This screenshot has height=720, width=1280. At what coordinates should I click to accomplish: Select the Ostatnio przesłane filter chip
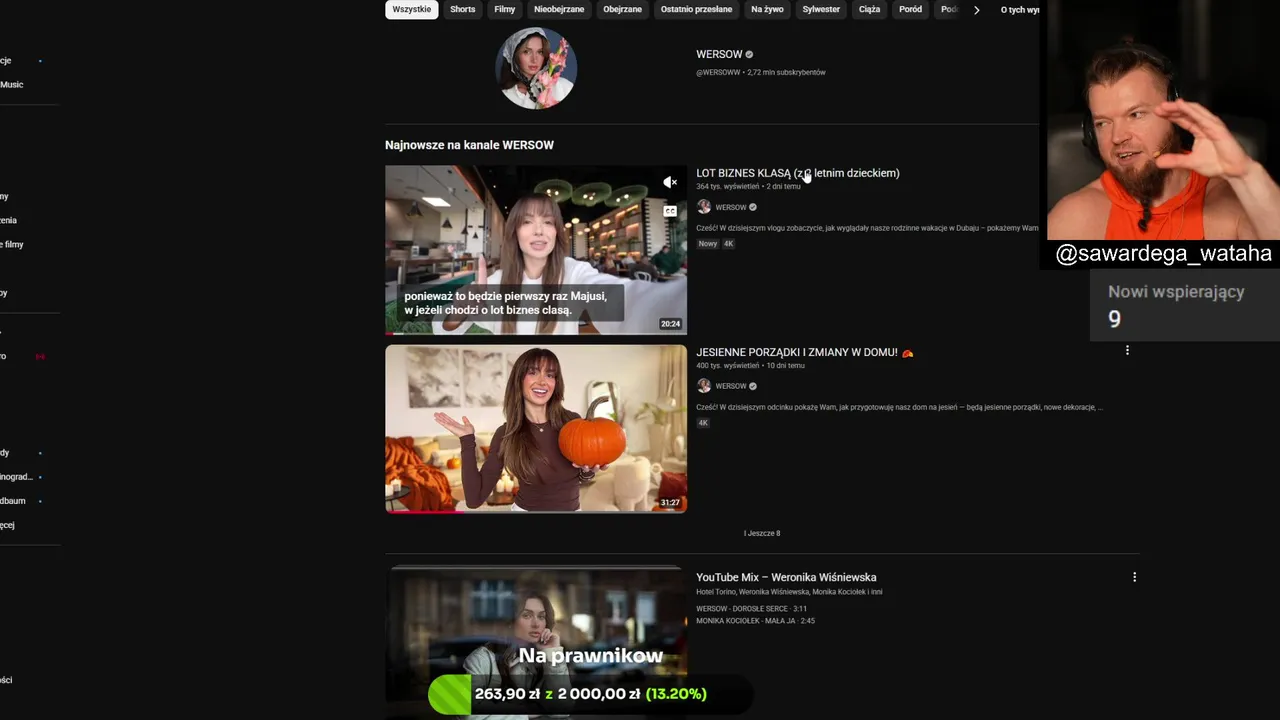697,9
